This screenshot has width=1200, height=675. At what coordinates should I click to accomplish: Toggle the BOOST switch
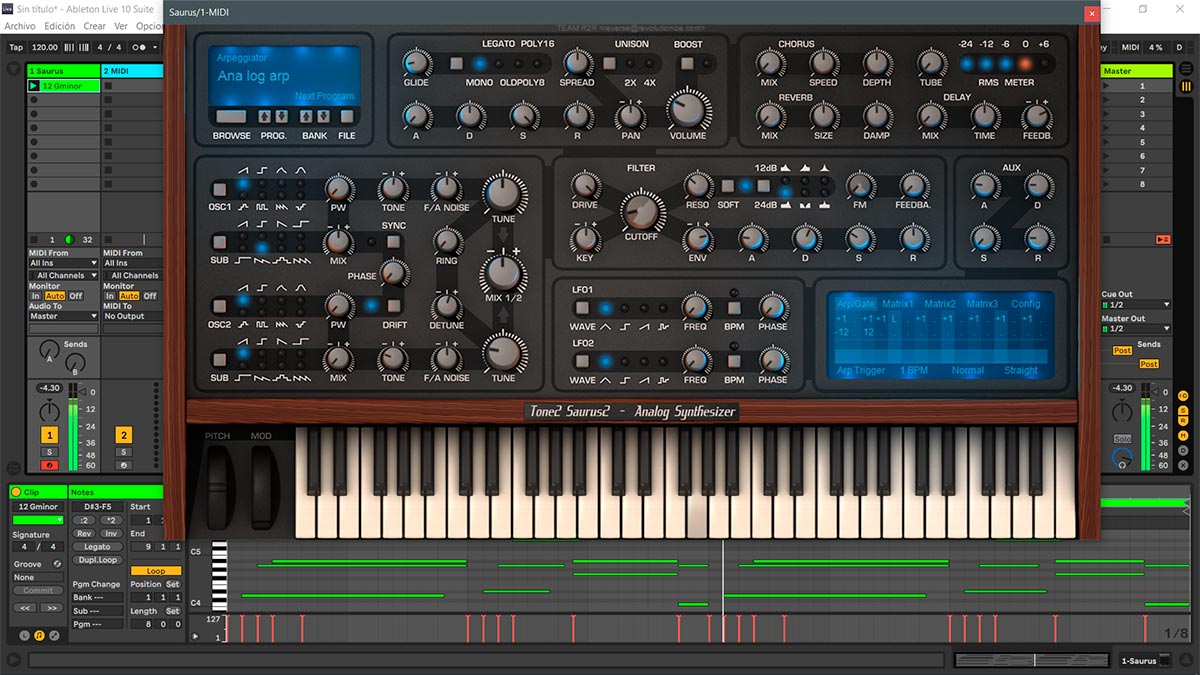pos(687,63)
